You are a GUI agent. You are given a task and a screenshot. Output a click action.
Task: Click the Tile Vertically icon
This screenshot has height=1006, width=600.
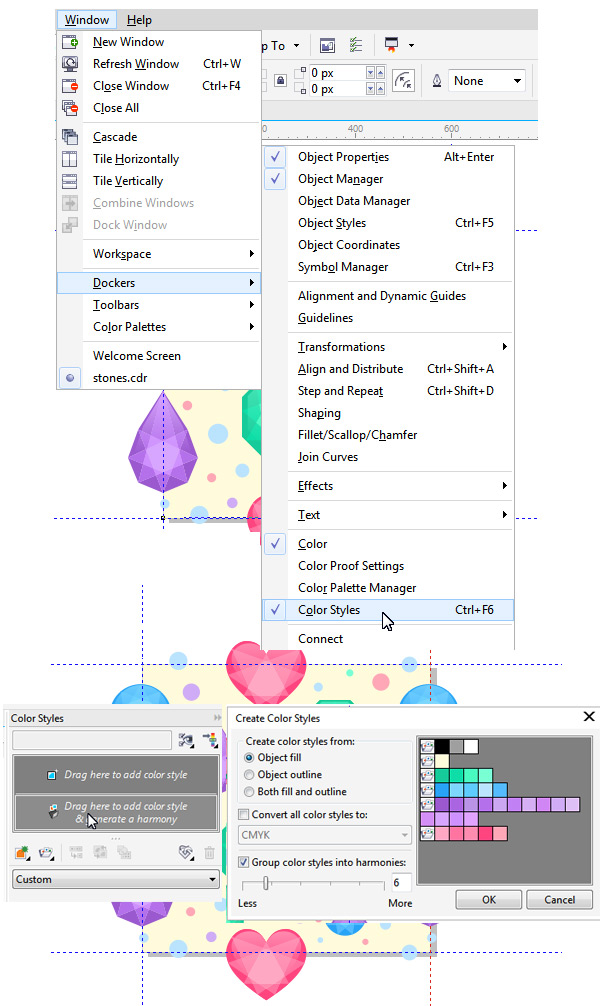click(x=69, y=181)
